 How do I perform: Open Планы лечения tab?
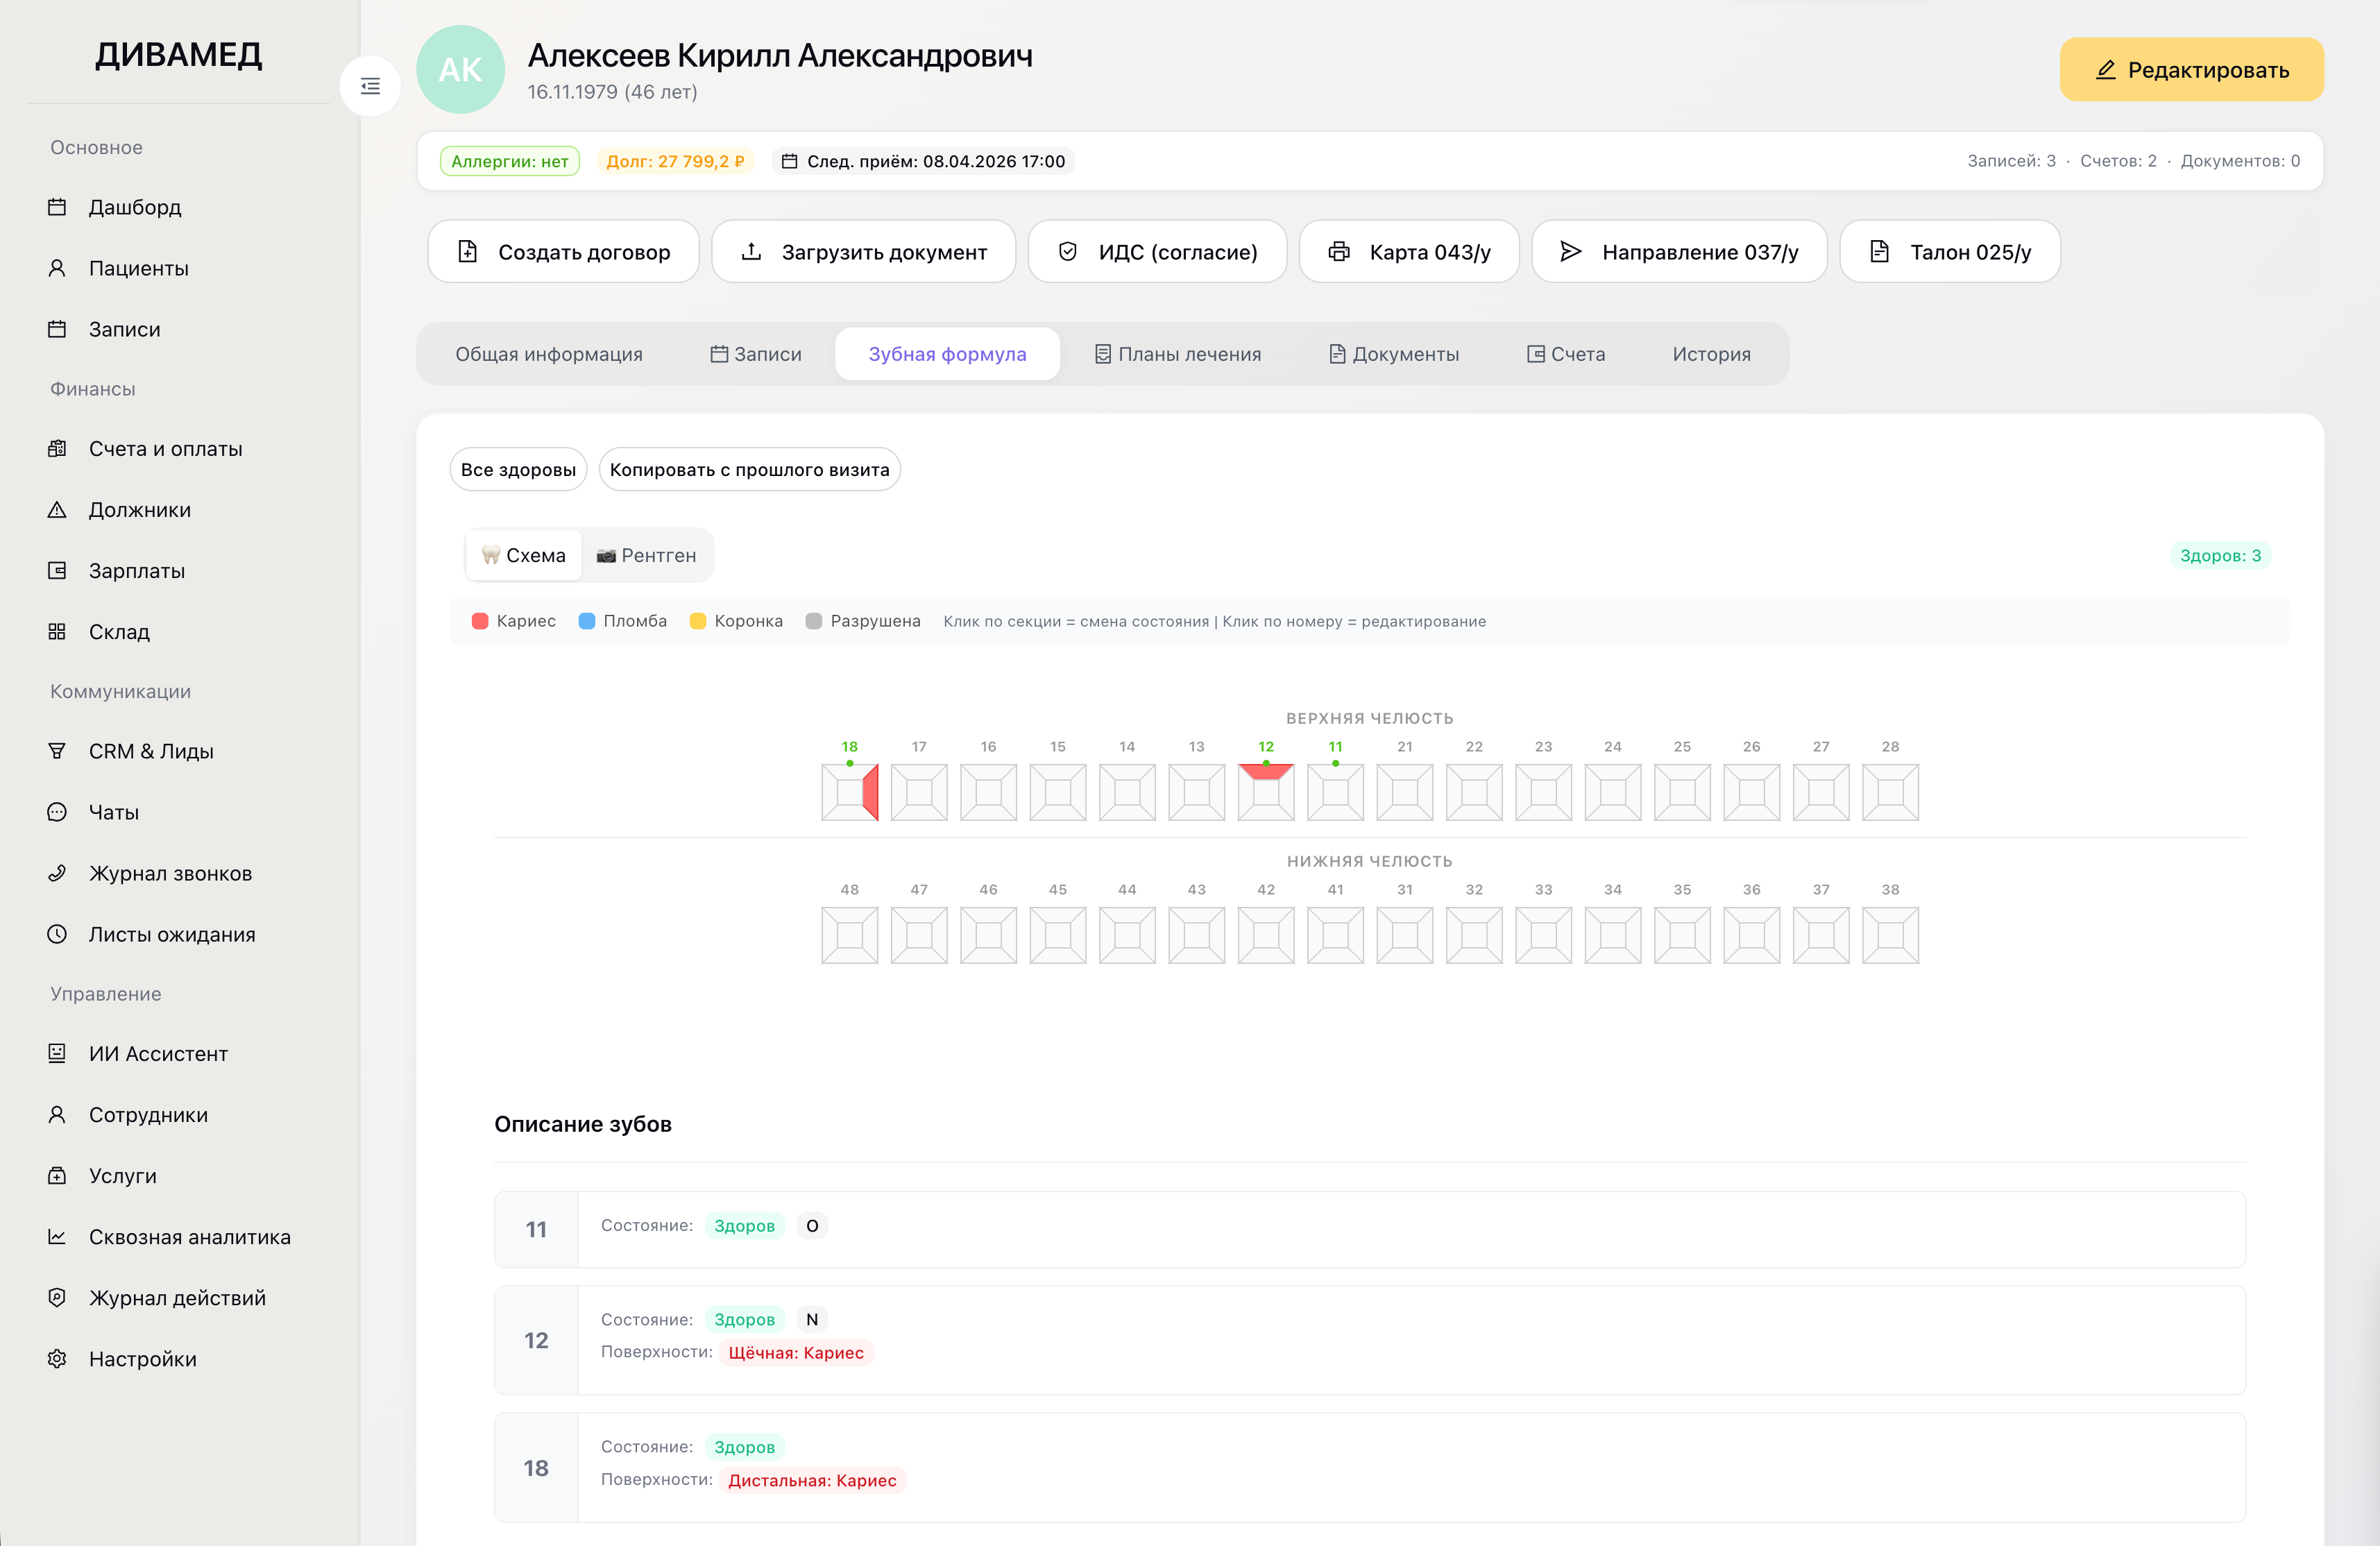click(x=1178, y=354)
